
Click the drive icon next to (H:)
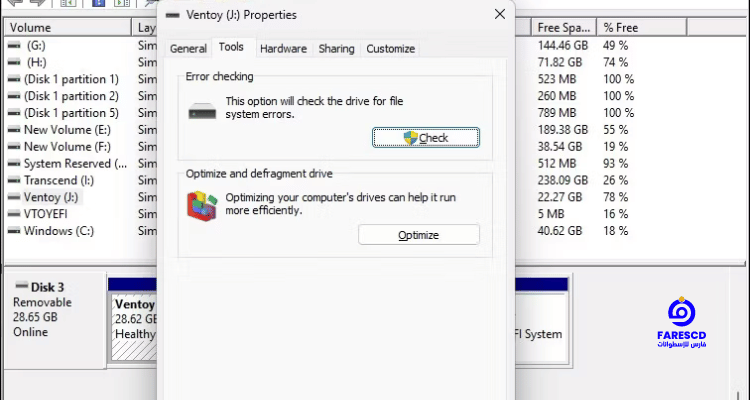14,62
